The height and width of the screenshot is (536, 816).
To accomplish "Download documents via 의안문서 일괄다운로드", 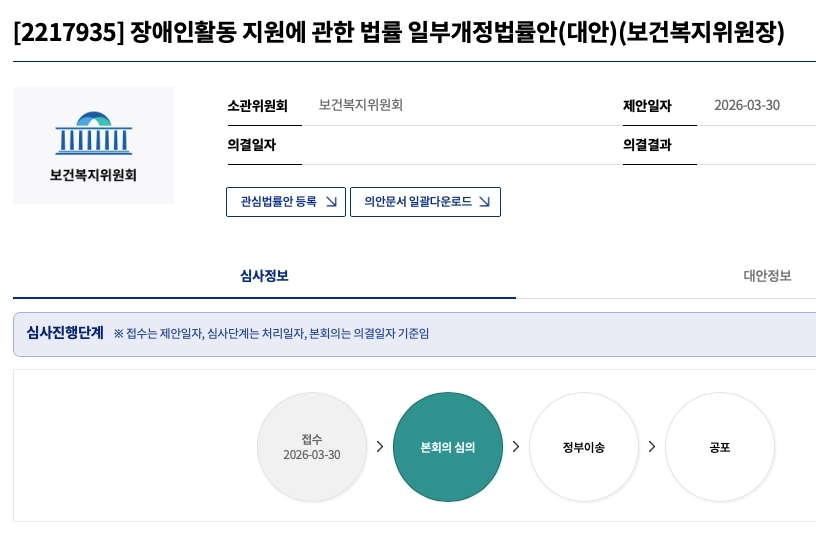I will point(425,202).
